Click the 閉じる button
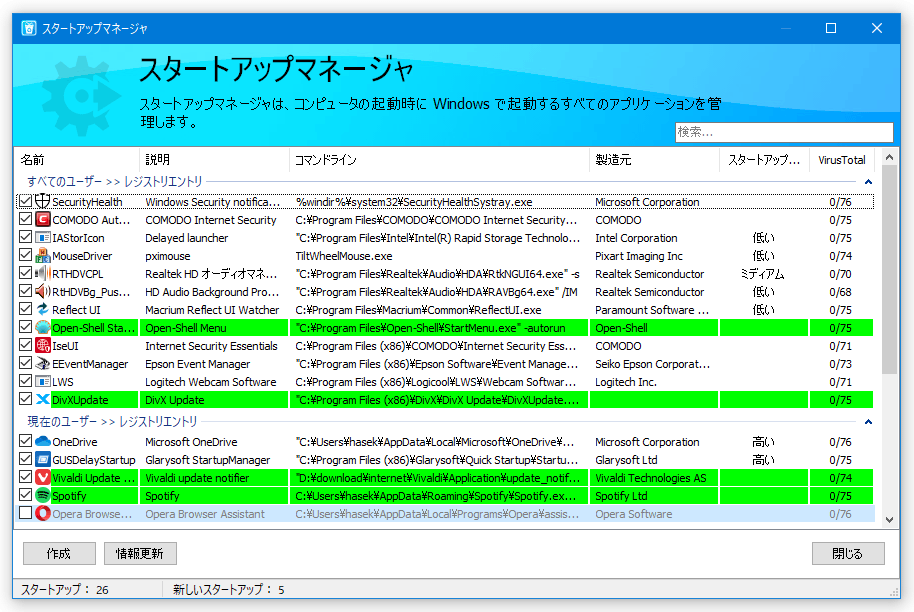This screenshot has width=914, height=612. pyautogui.click(x=848, y=553)
